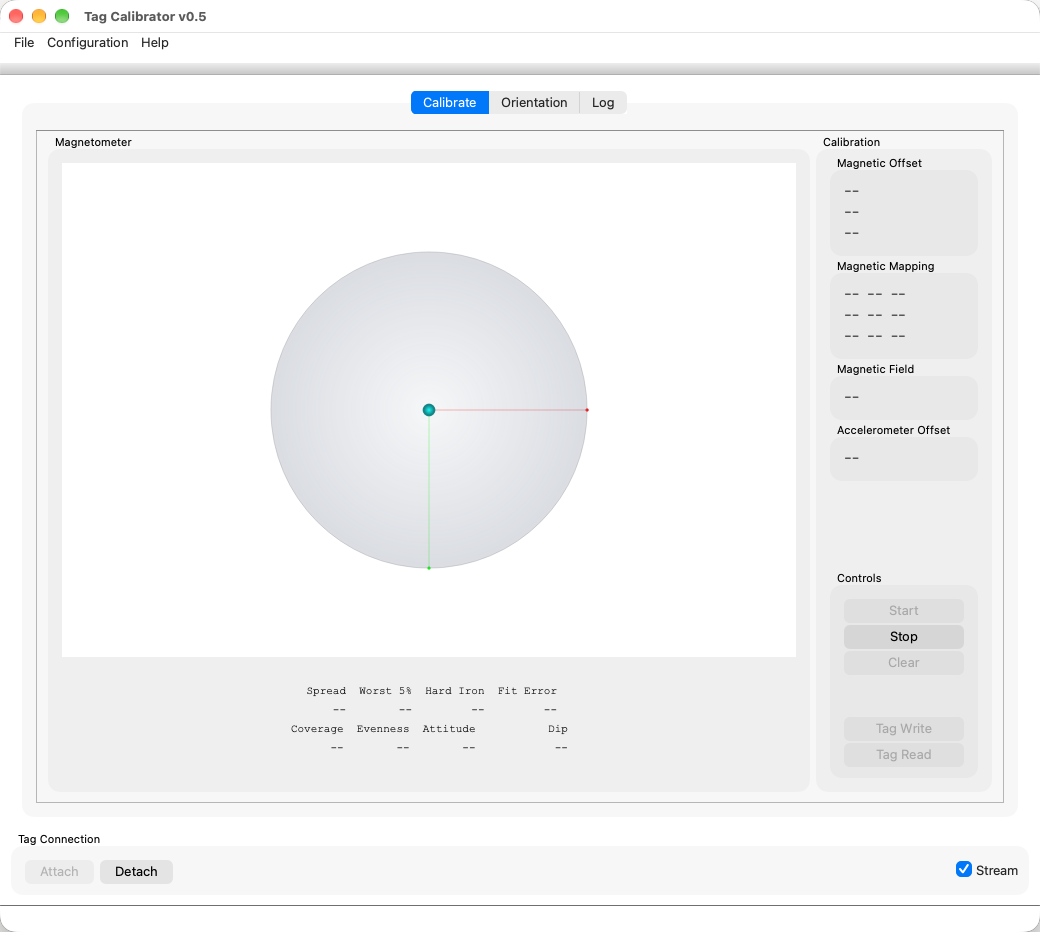This screenshot has width=1040, height=932.
Task: Click the Coverage statistic label
Action: click(317, 729)
